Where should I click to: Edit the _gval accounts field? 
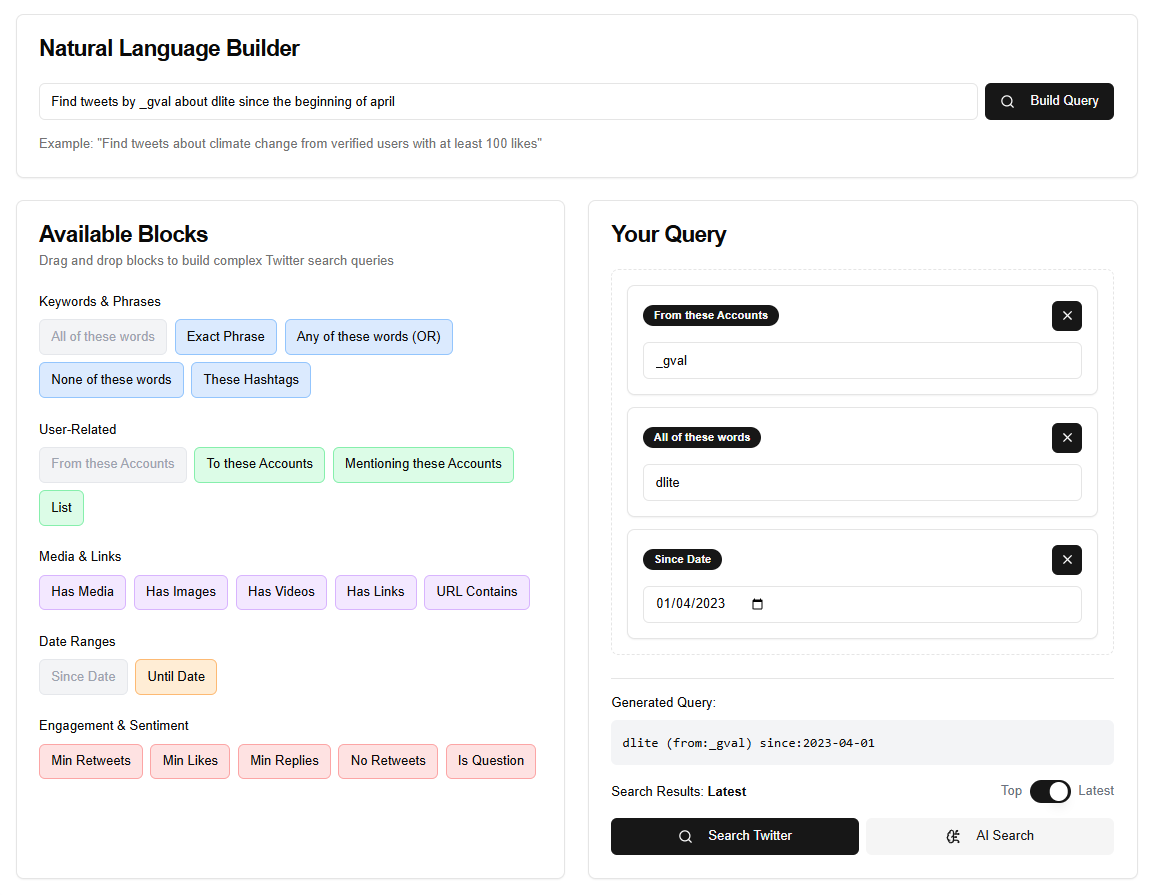(x=862, y=360)
